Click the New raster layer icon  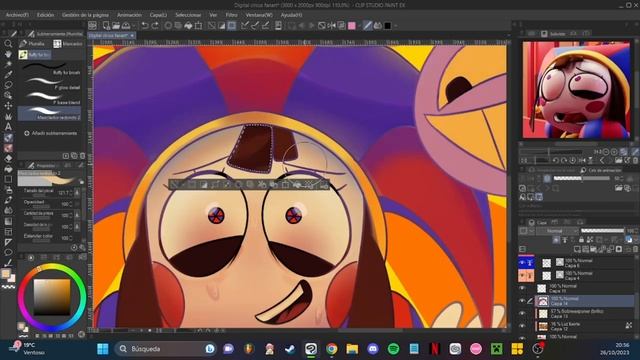tap(577, 249)
